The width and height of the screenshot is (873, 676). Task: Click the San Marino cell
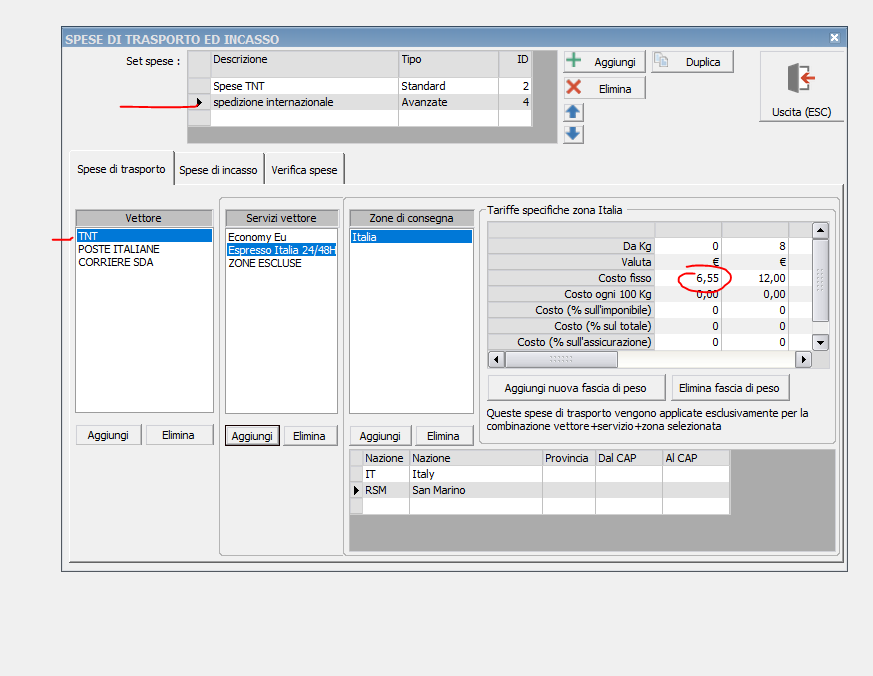476,490
